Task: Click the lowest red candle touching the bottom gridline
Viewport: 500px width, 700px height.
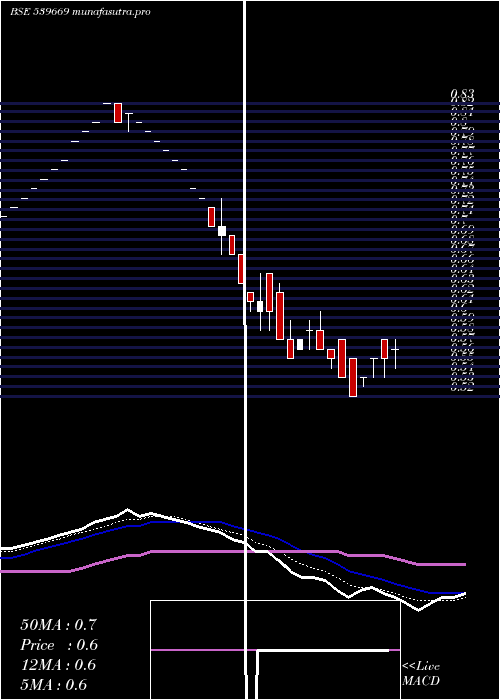Action: click(353, 377)
